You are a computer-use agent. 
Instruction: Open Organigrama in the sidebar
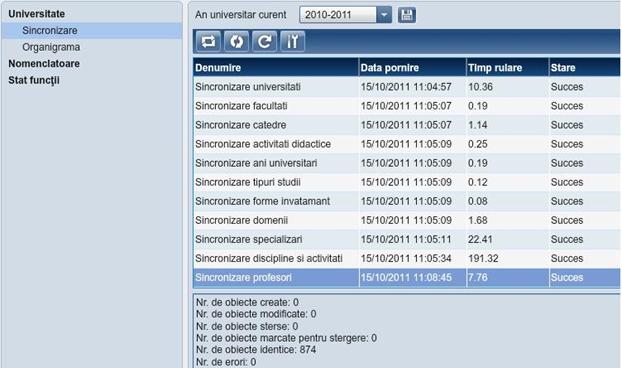click(51, 47)
